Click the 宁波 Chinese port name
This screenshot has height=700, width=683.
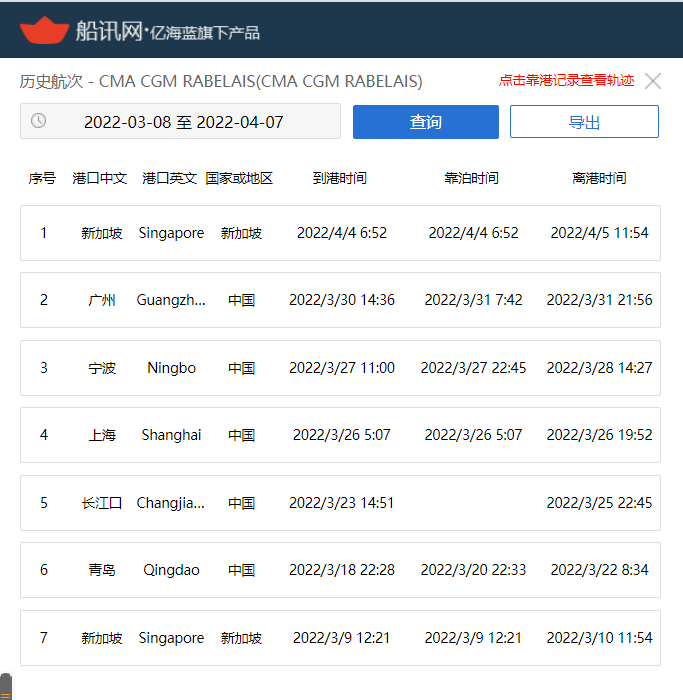[102, 368]
